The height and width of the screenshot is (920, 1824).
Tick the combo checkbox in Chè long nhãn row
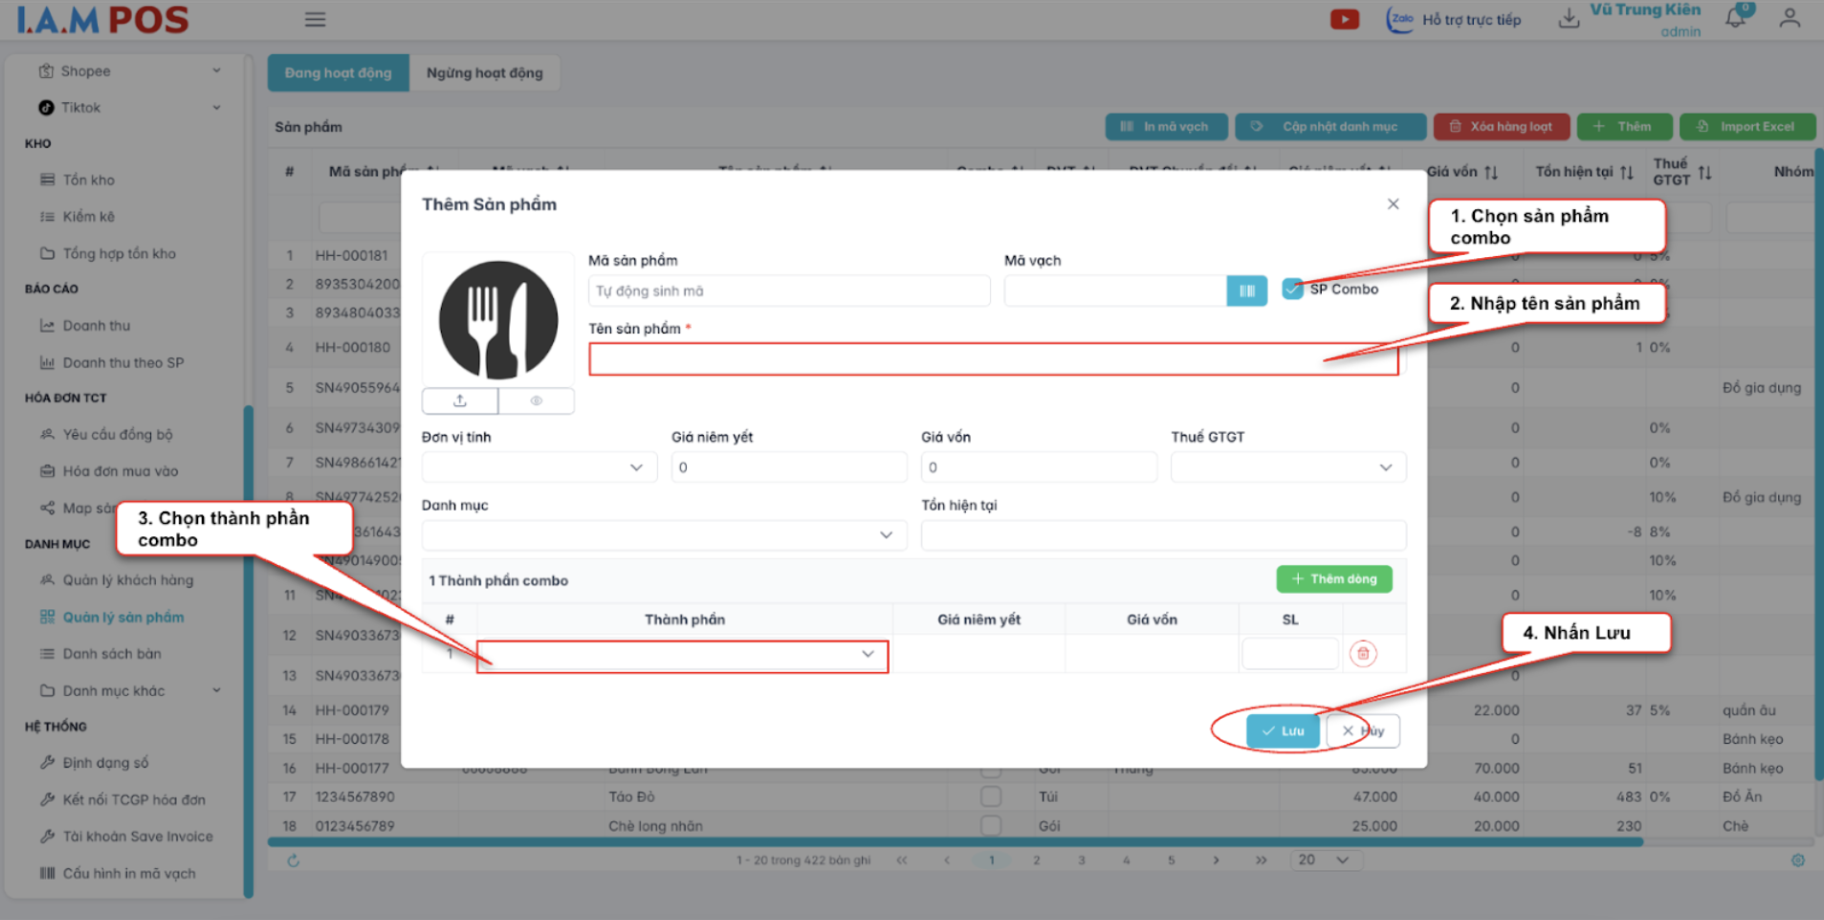pyautogui.click(x=991, y=826)
